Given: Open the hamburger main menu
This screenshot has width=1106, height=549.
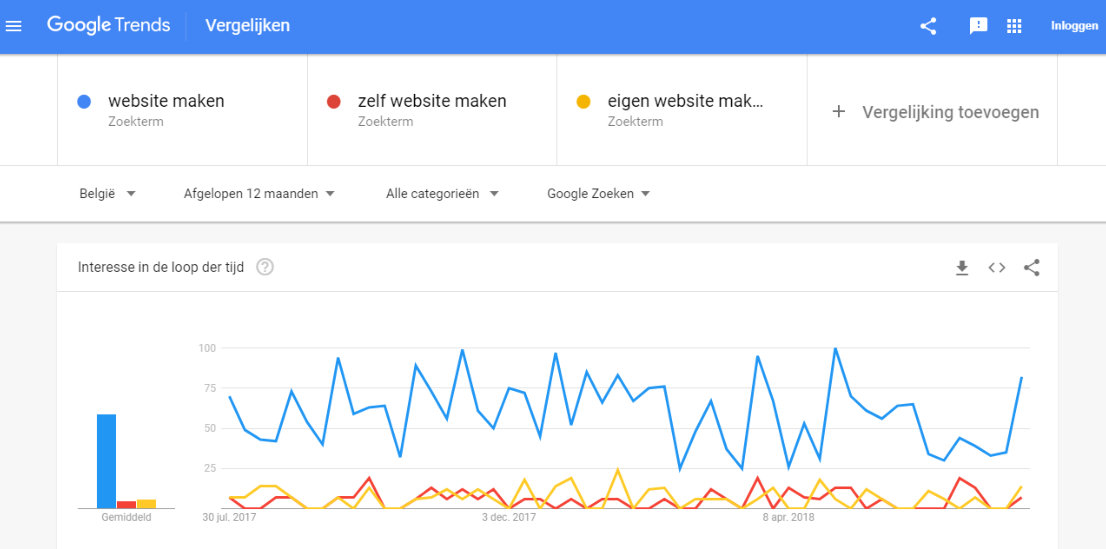Looking at the screenshot, I should click(x=14, y=26).
